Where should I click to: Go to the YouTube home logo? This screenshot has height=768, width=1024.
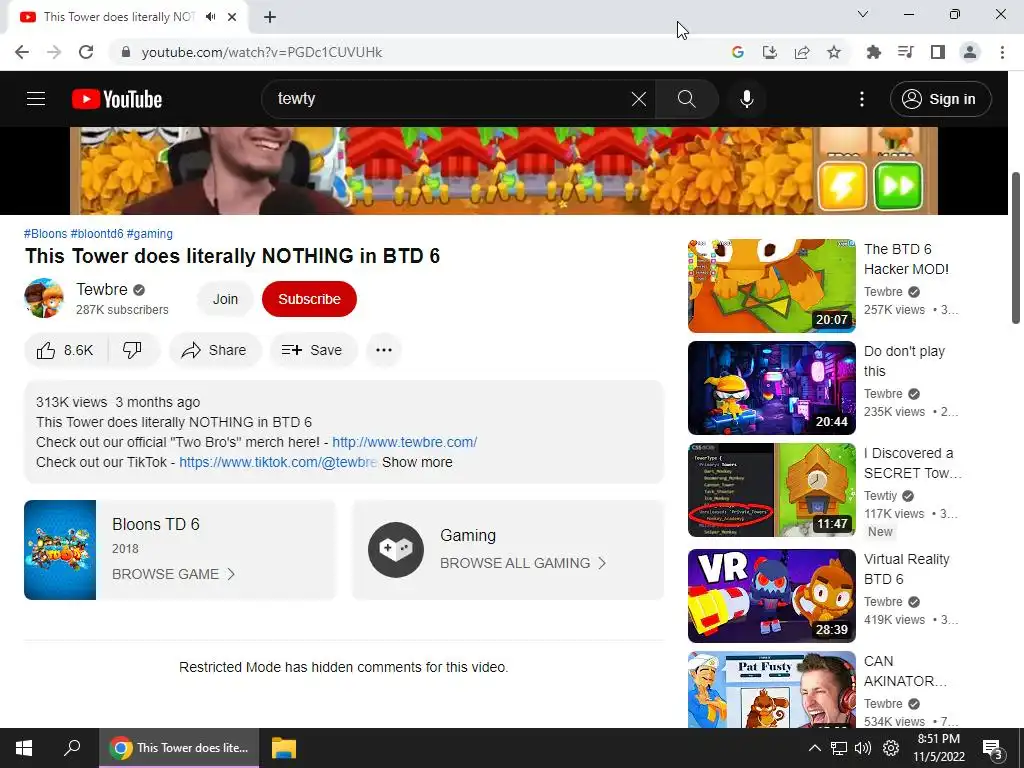(117, 99)
